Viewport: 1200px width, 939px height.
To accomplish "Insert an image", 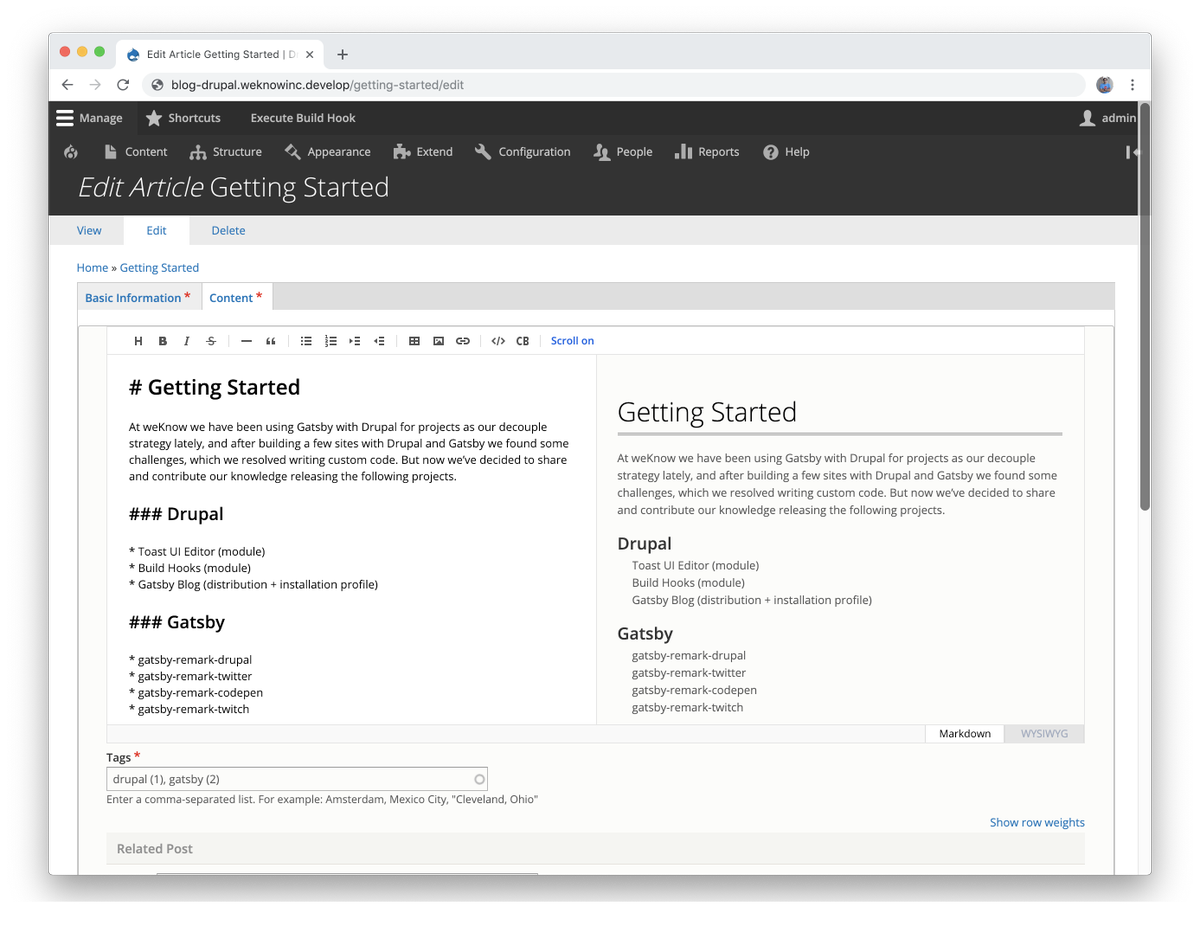I will 438,341.
